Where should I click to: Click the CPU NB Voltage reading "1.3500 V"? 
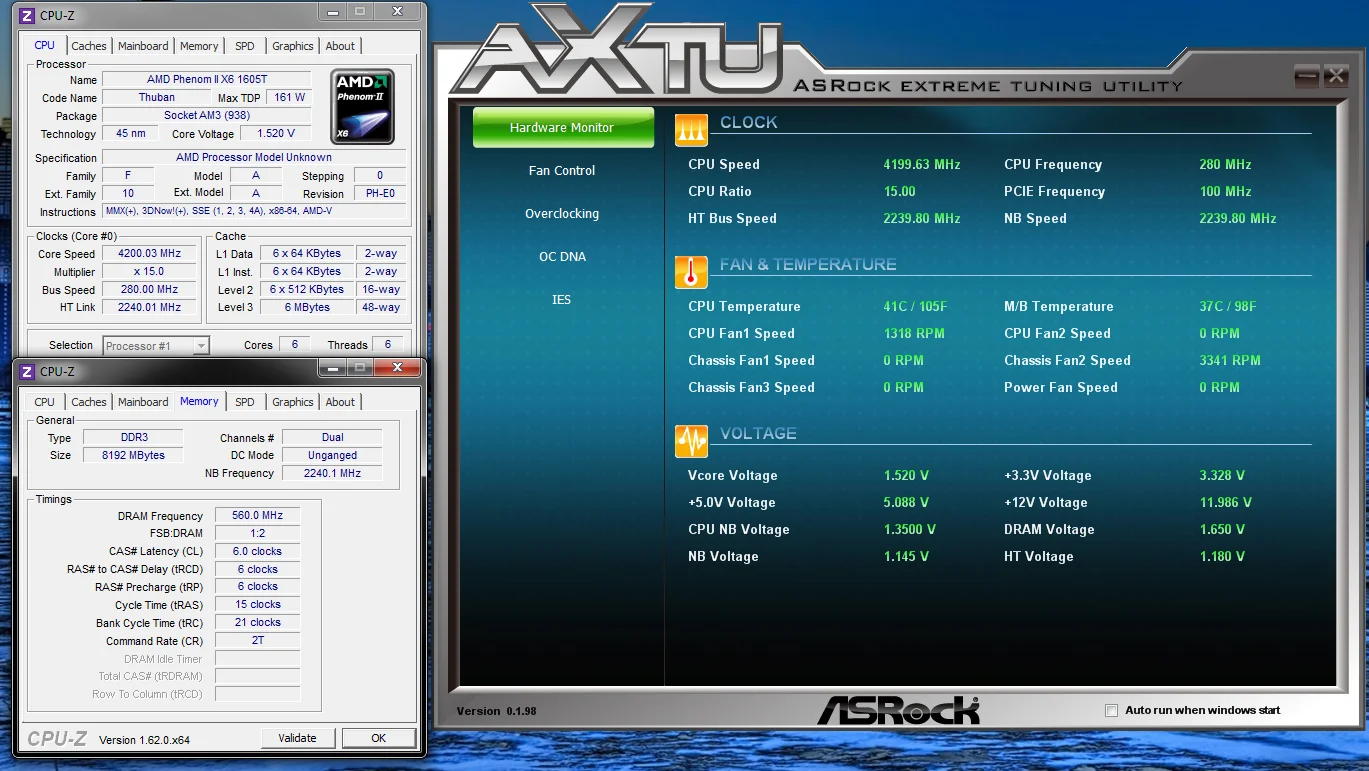pos(910,530)
